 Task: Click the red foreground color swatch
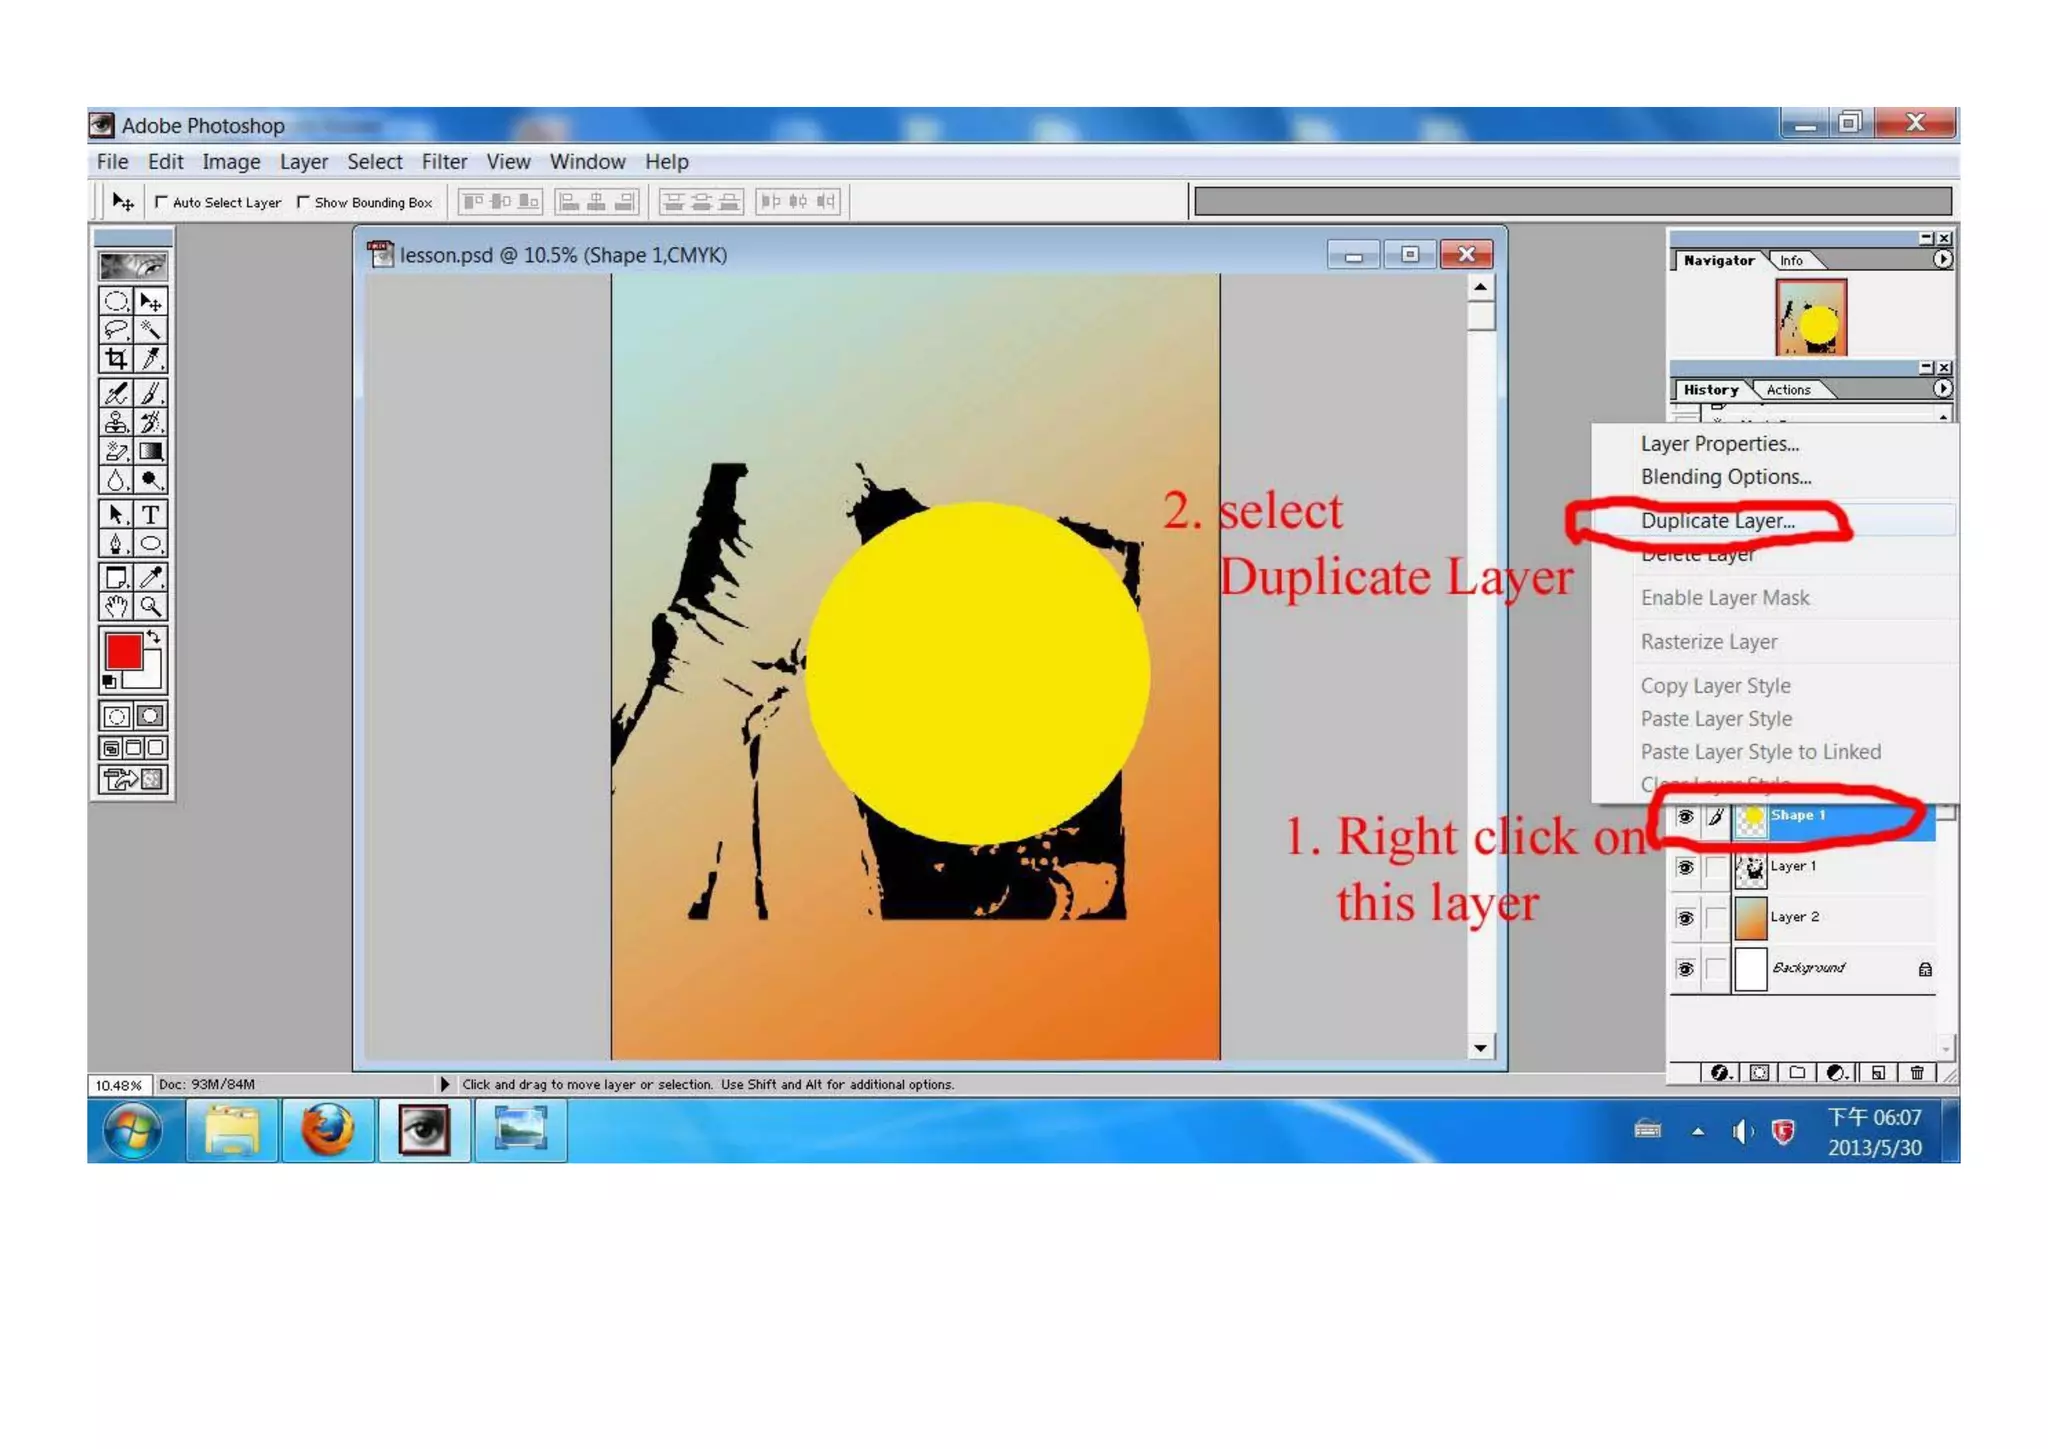pos(124,652)
